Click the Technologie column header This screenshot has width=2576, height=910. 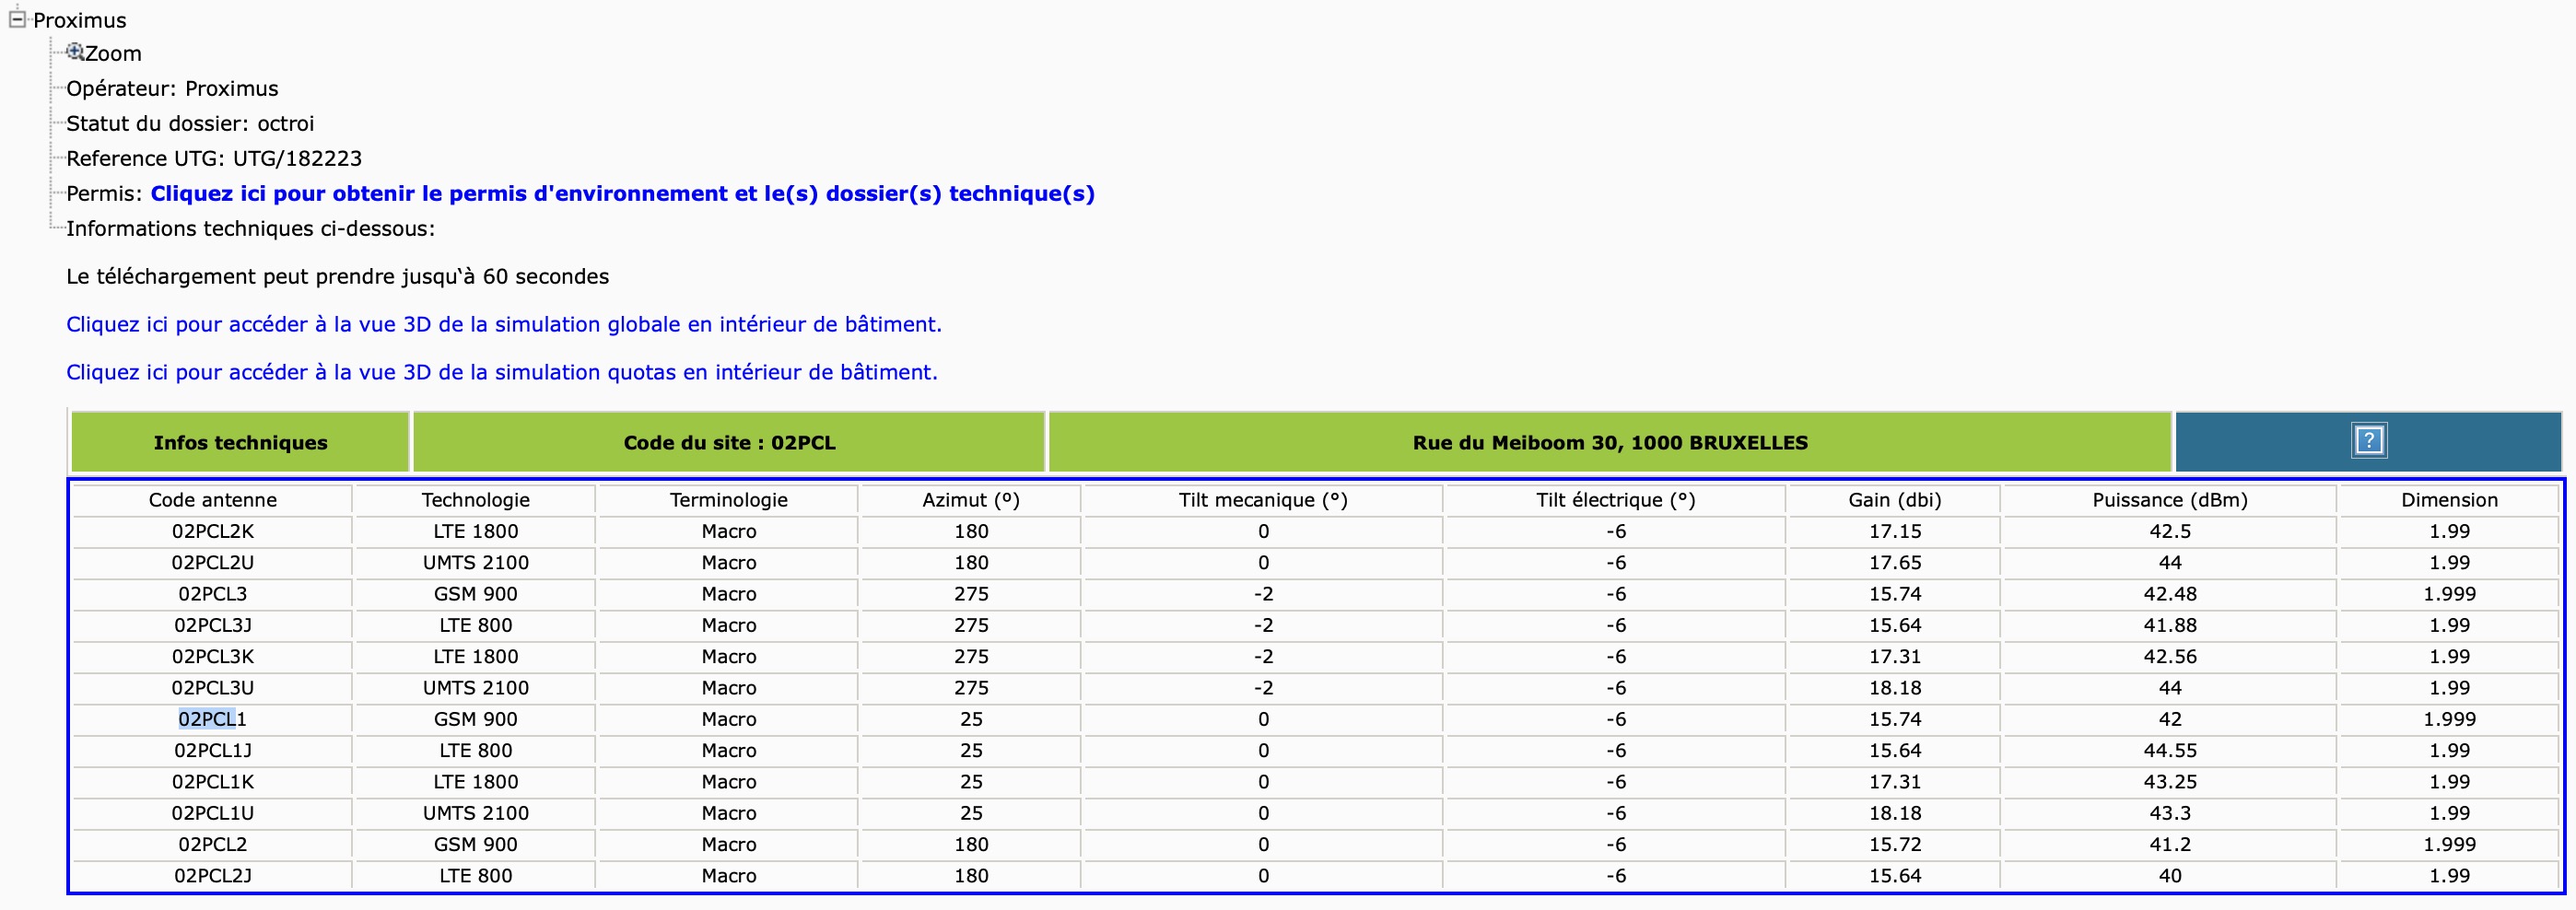[475, 500]
